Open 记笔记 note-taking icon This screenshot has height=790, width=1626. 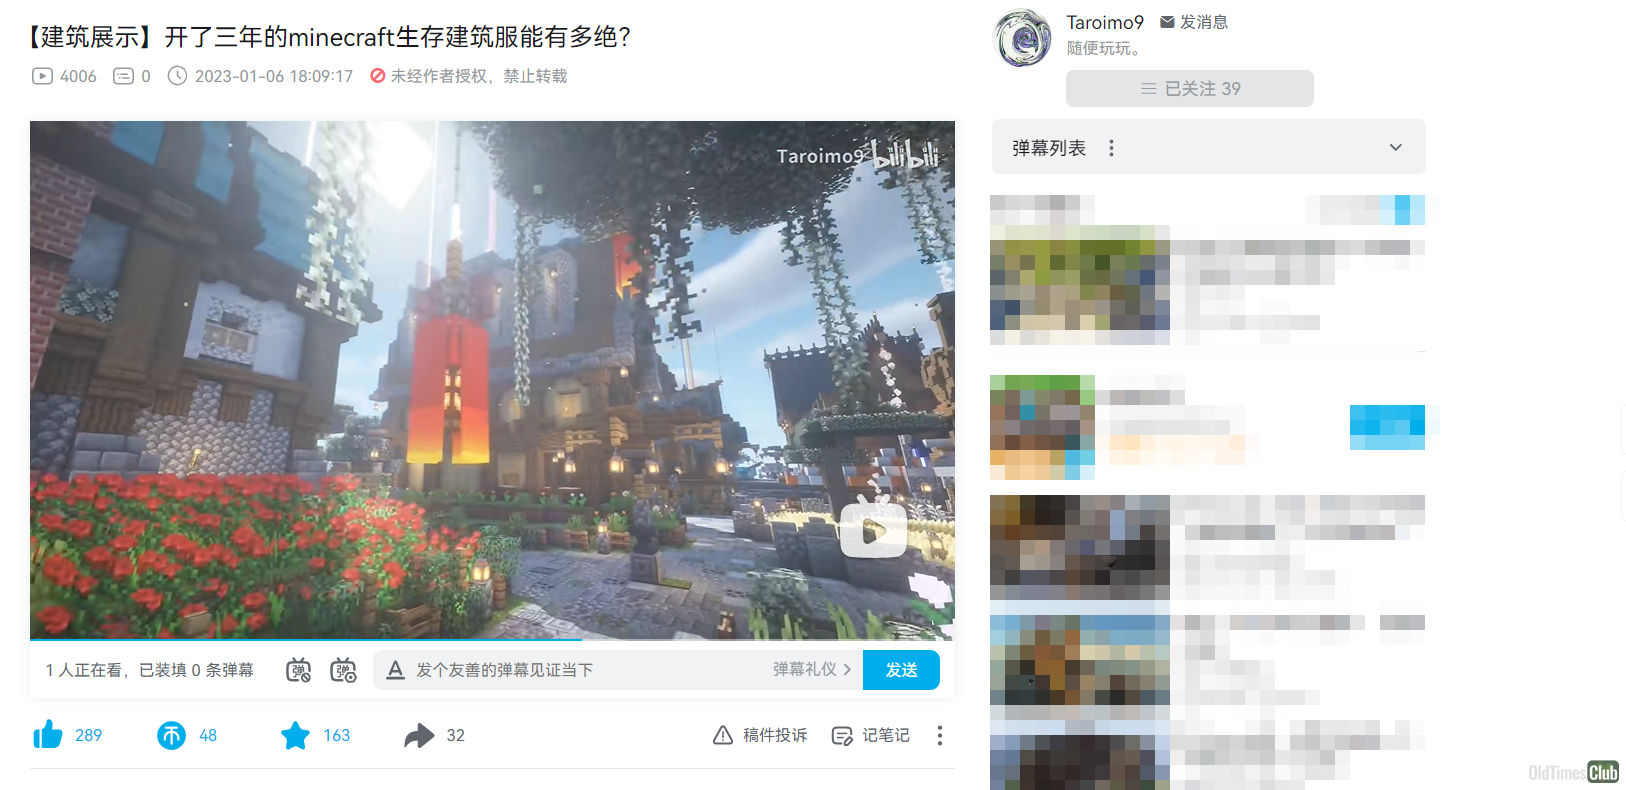click(842, 736)
